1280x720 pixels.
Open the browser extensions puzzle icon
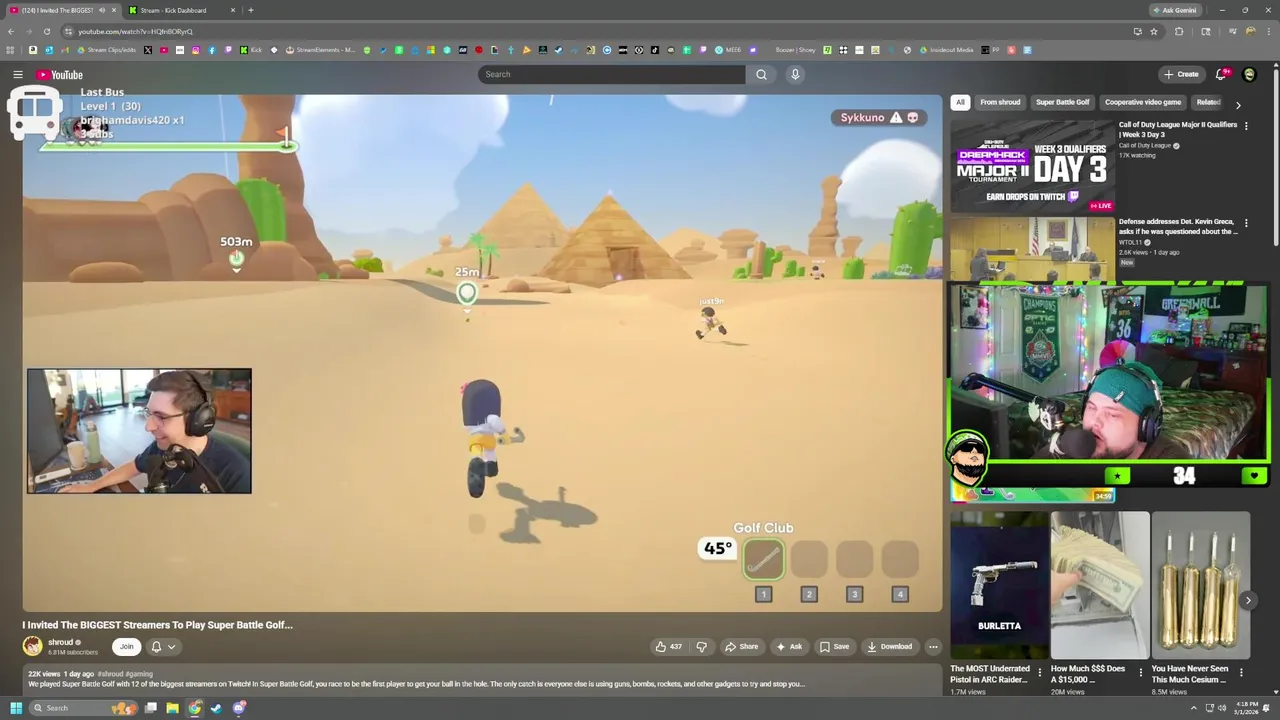tap(1179, 31)
